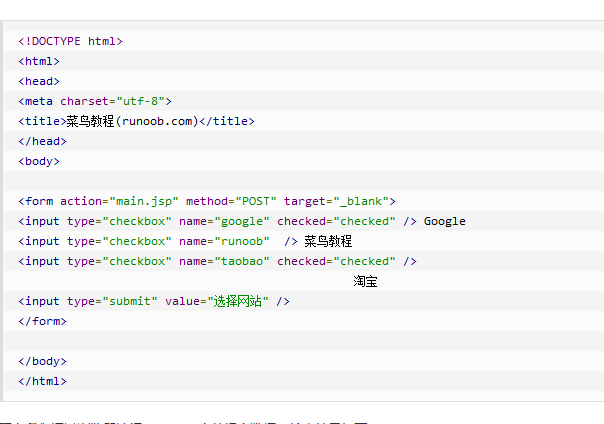Select the meta charset="utf-8" line

pyautogui.click(x=95, y=101)
